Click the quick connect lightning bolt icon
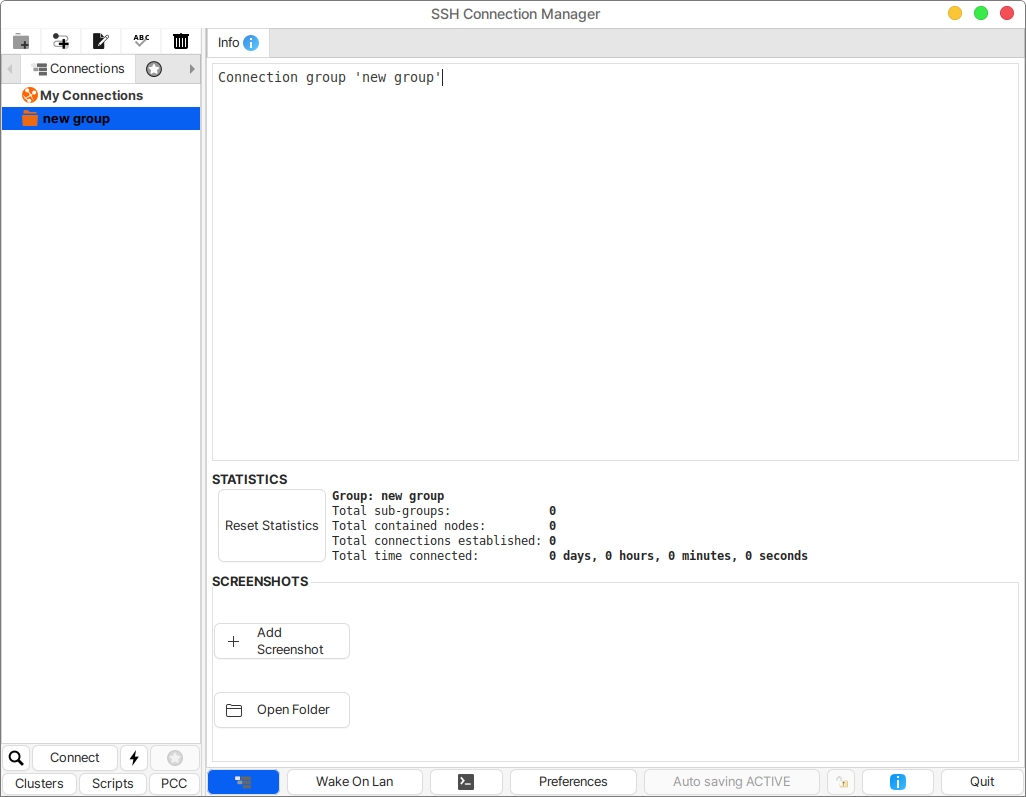 [x=134, y=758]
